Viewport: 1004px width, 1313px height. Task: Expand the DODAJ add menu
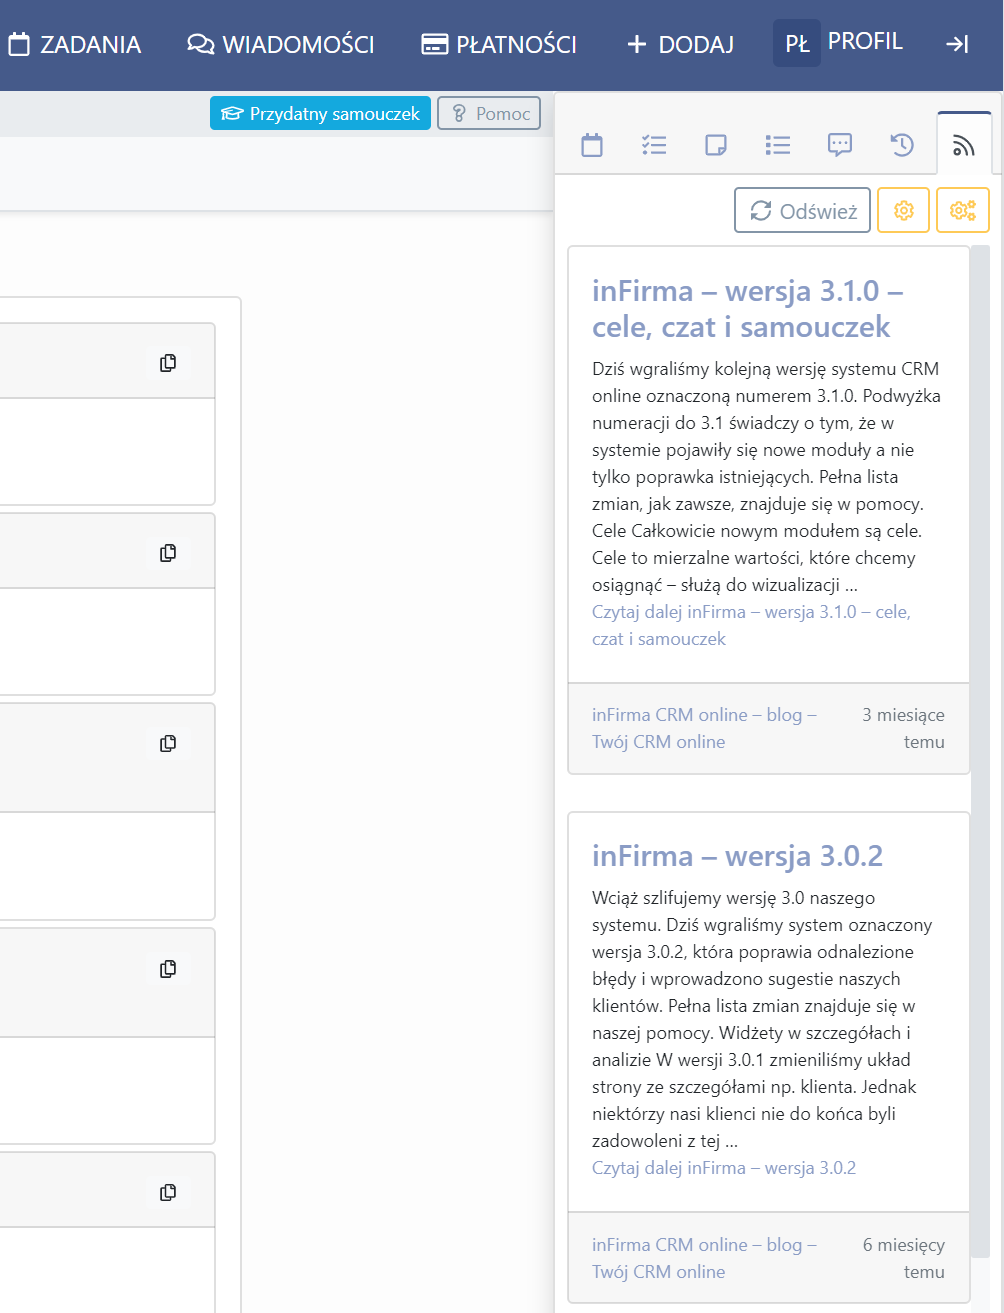(x=680, y=44)
